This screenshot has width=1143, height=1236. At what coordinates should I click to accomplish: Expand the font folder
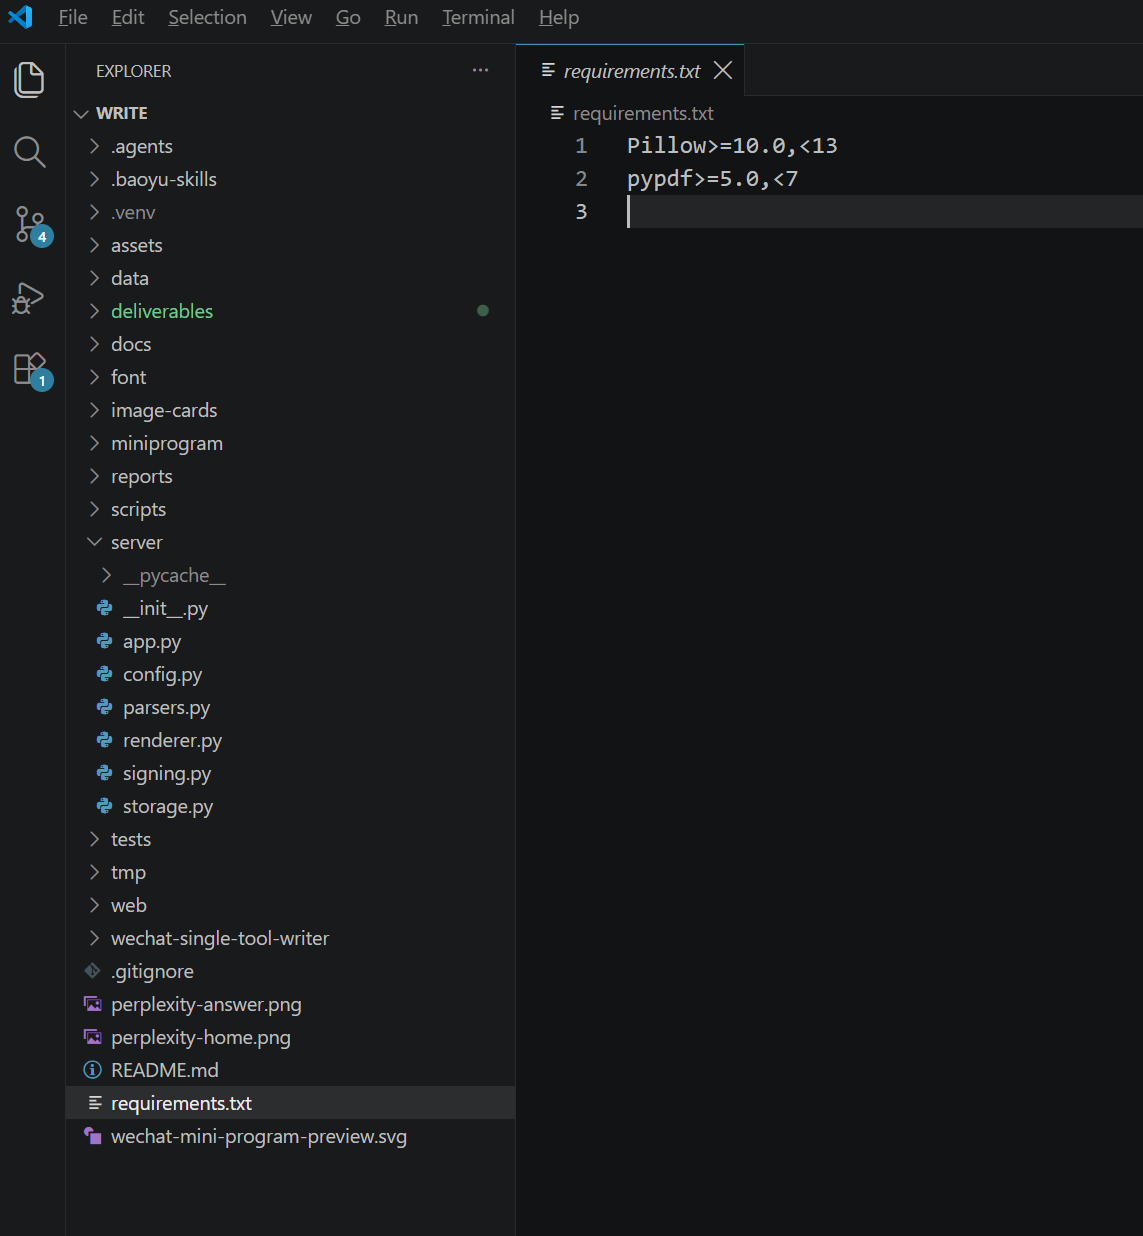(x=290, y=377)
